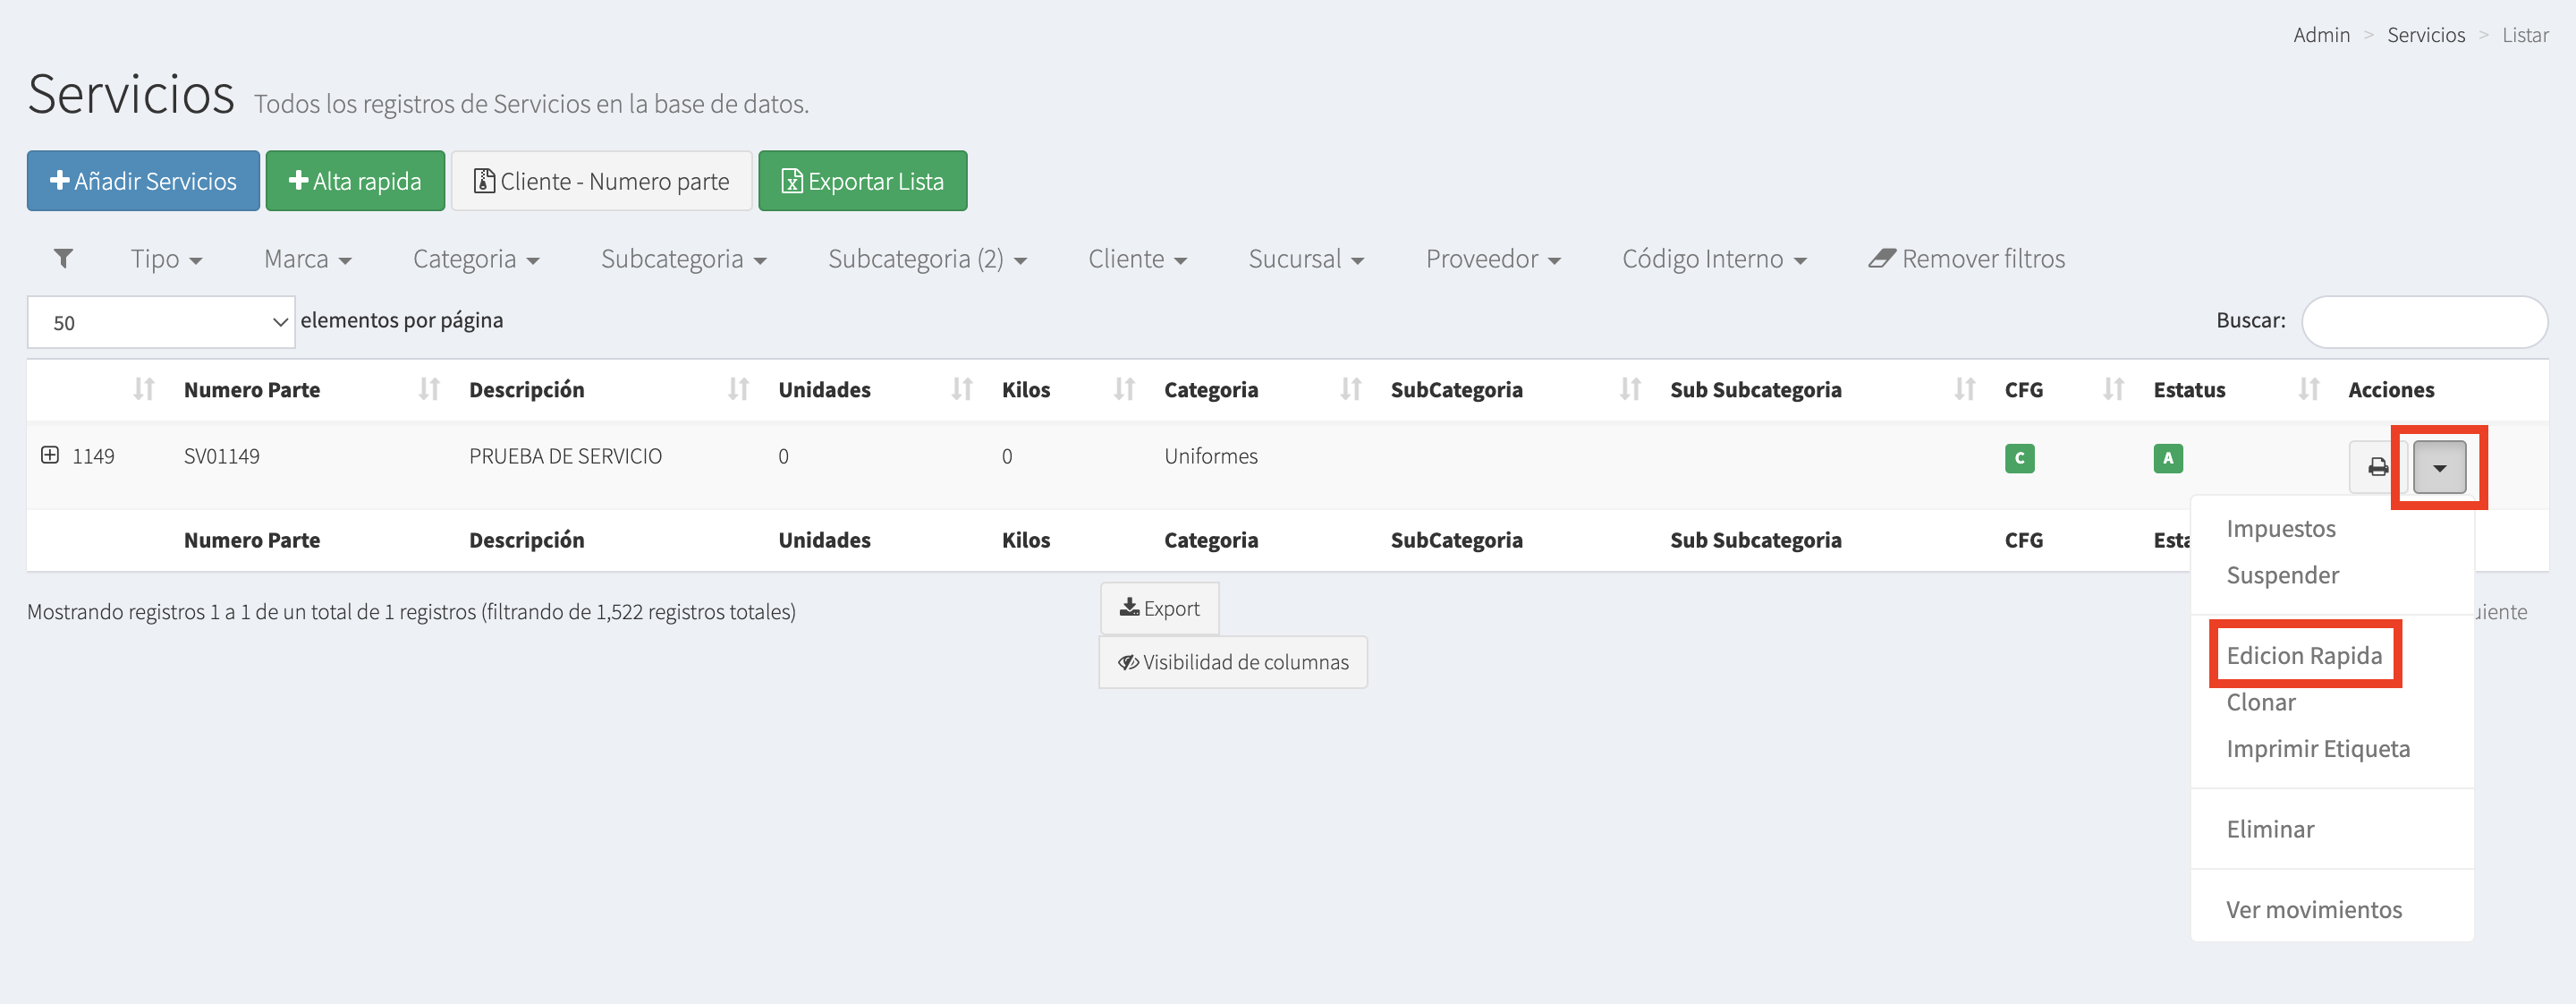Open the Proveedor filter dropdown
Image resolution: width=2576 pixels, height=1004 pixels.
coord(1492,259)
